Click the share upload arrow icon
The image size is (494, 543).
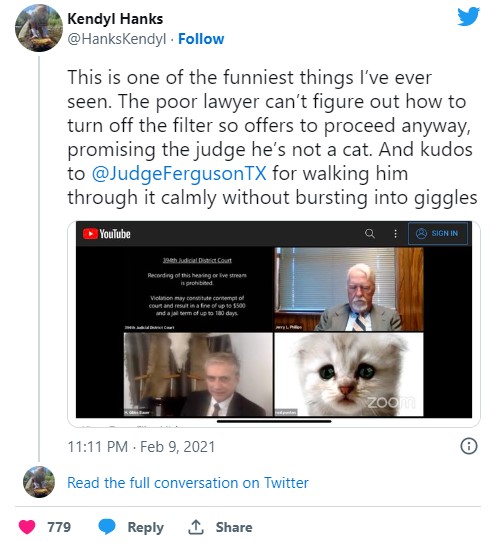coord(195,527)
